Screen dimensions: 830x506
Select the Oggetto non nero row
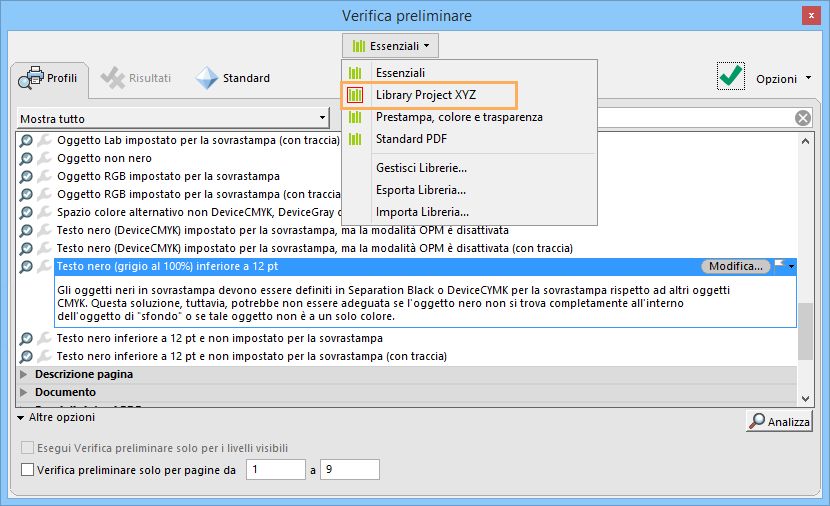pos(104,158)
